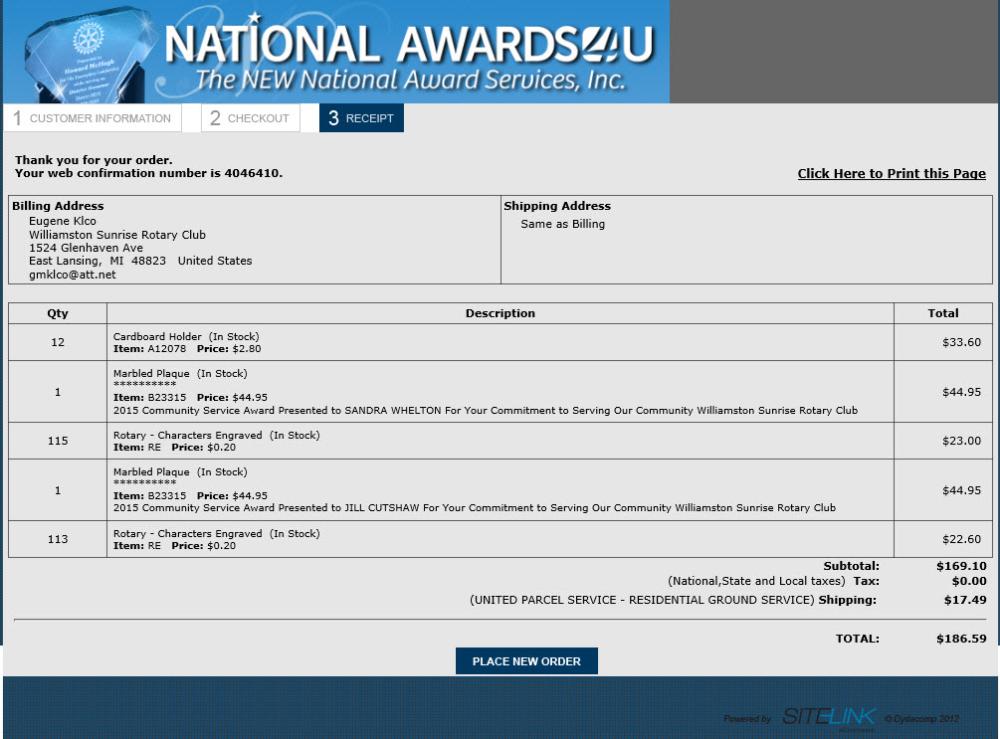Click the Item A12078 price line
This screenshot has width=1000, height=739.
point(187,349)
